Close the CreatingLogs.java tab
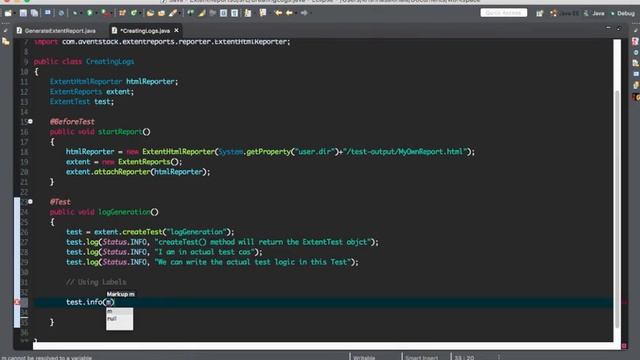Screen dimensions: 640x360 [x=176, y=30]
